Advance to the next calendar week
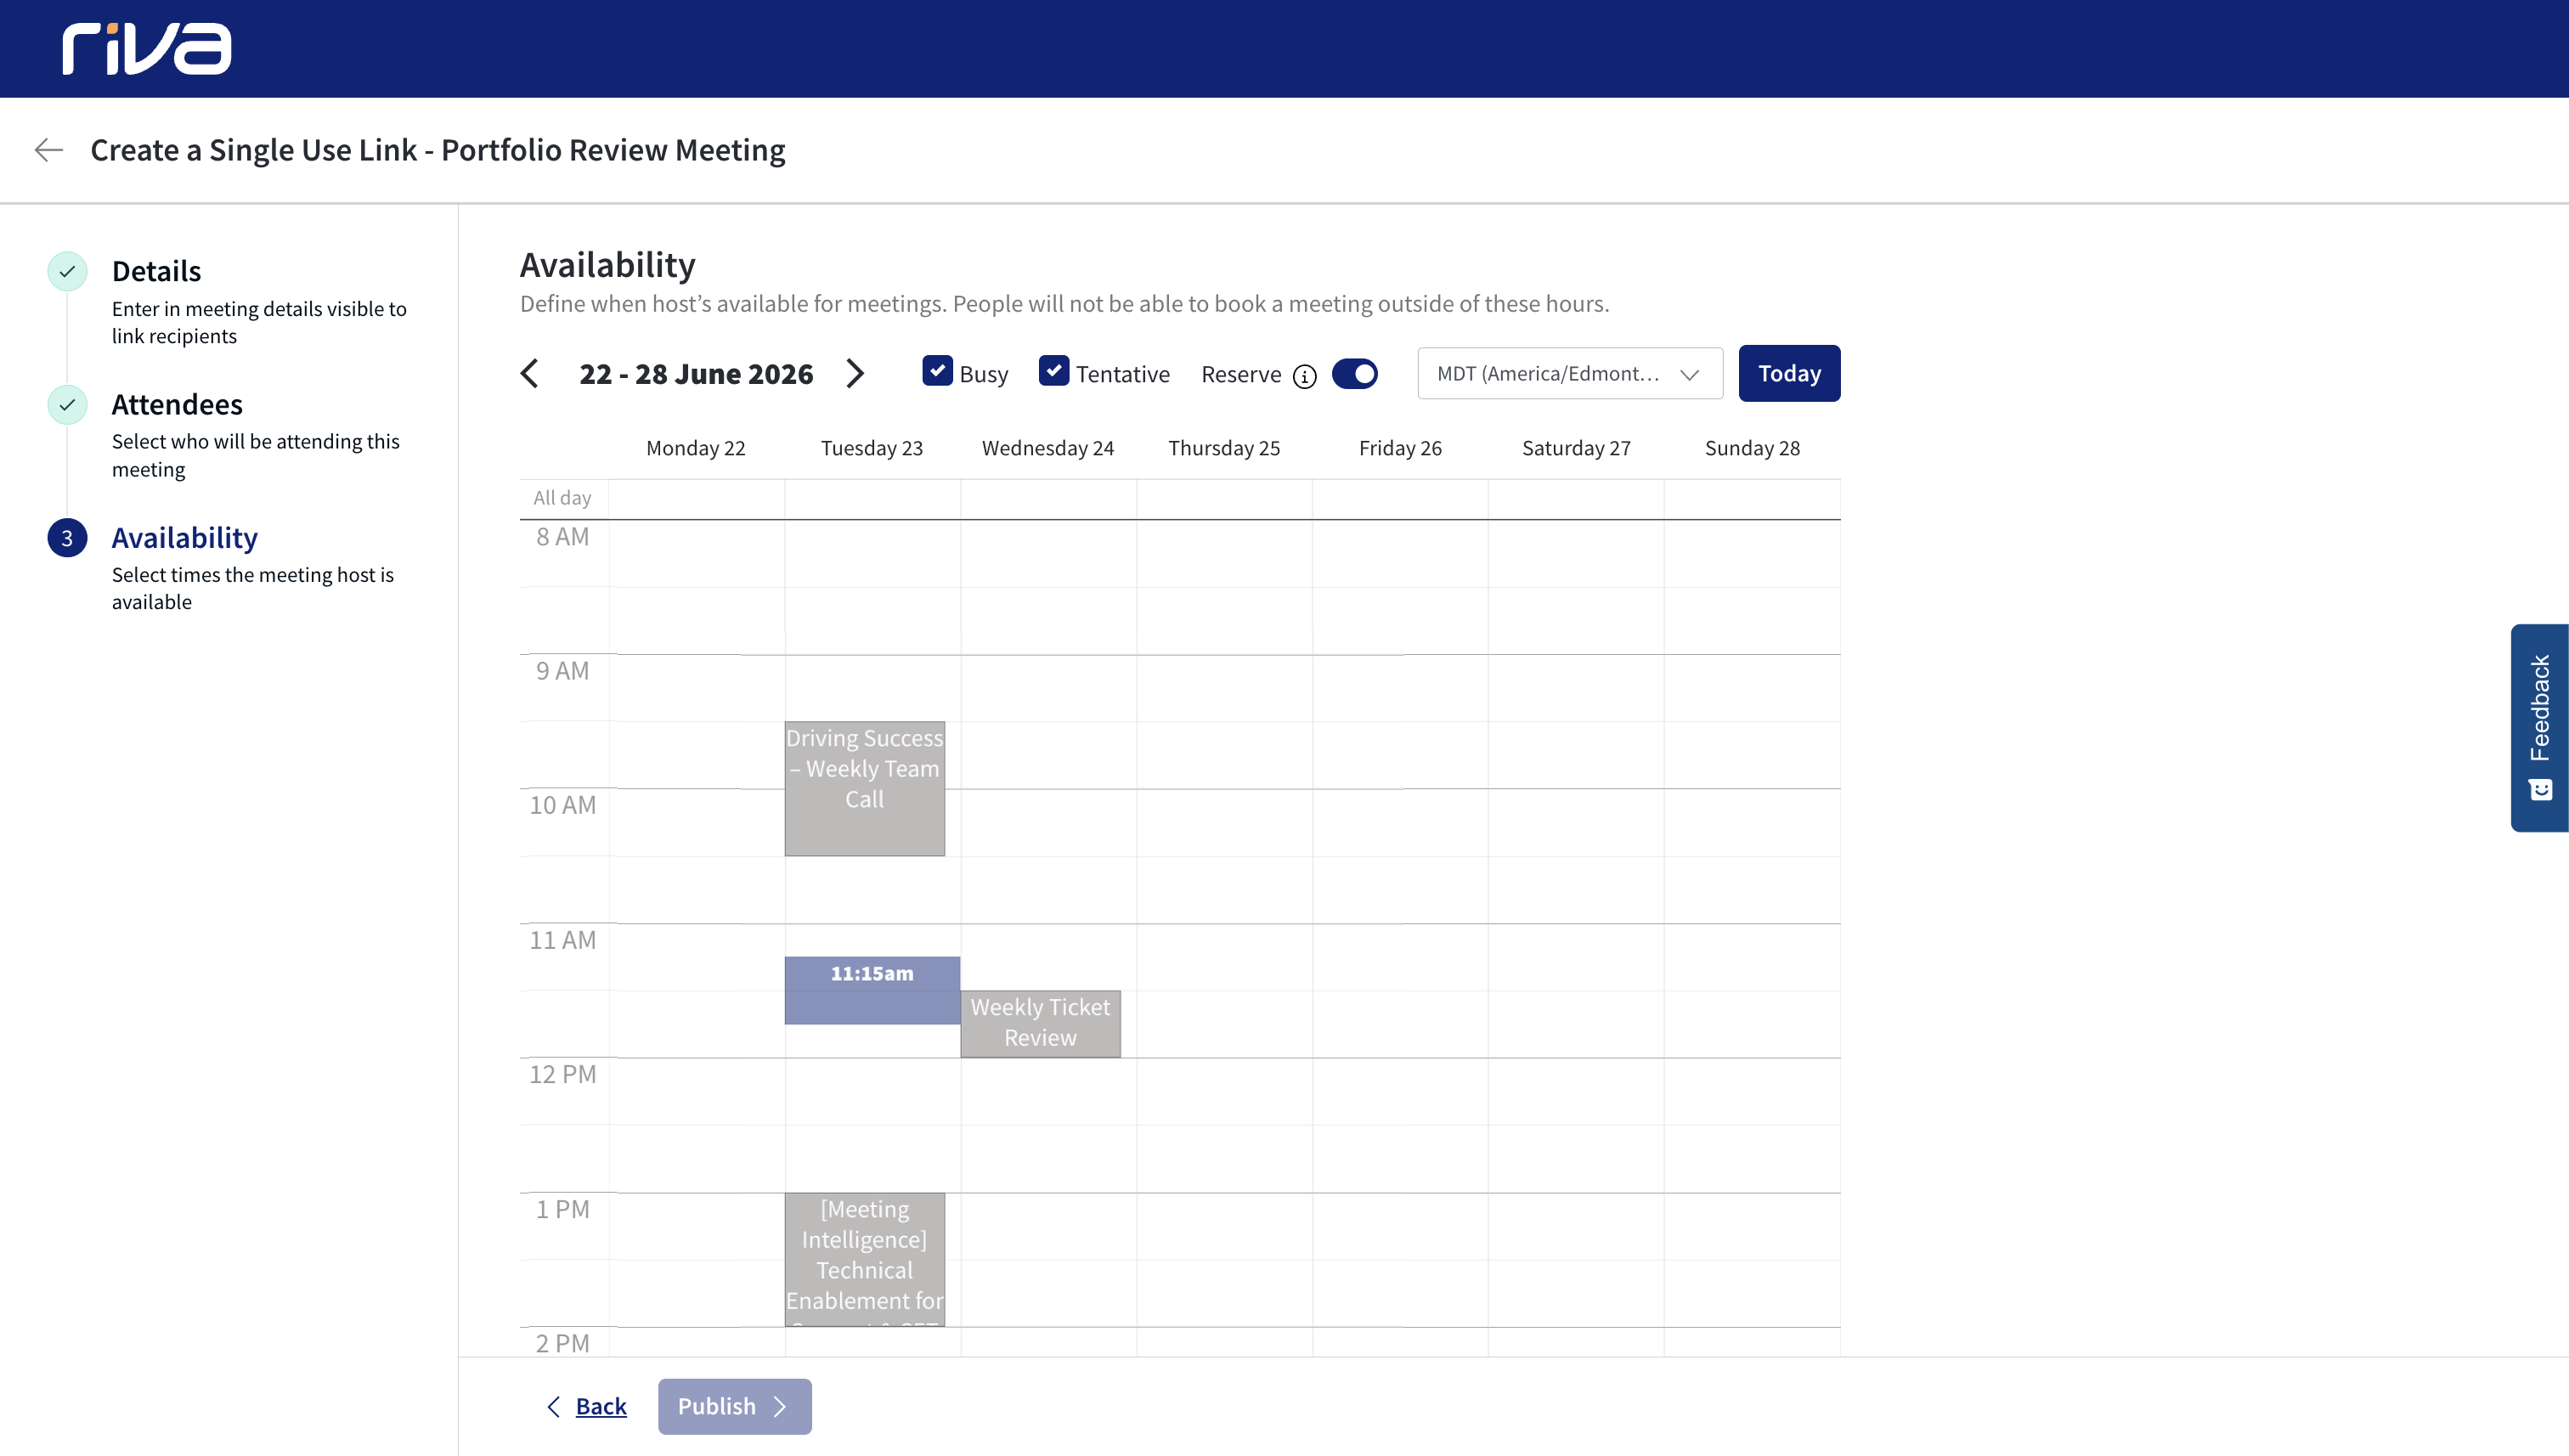The height and width of the screenshot is (1456, 2569). pos(855,374)
